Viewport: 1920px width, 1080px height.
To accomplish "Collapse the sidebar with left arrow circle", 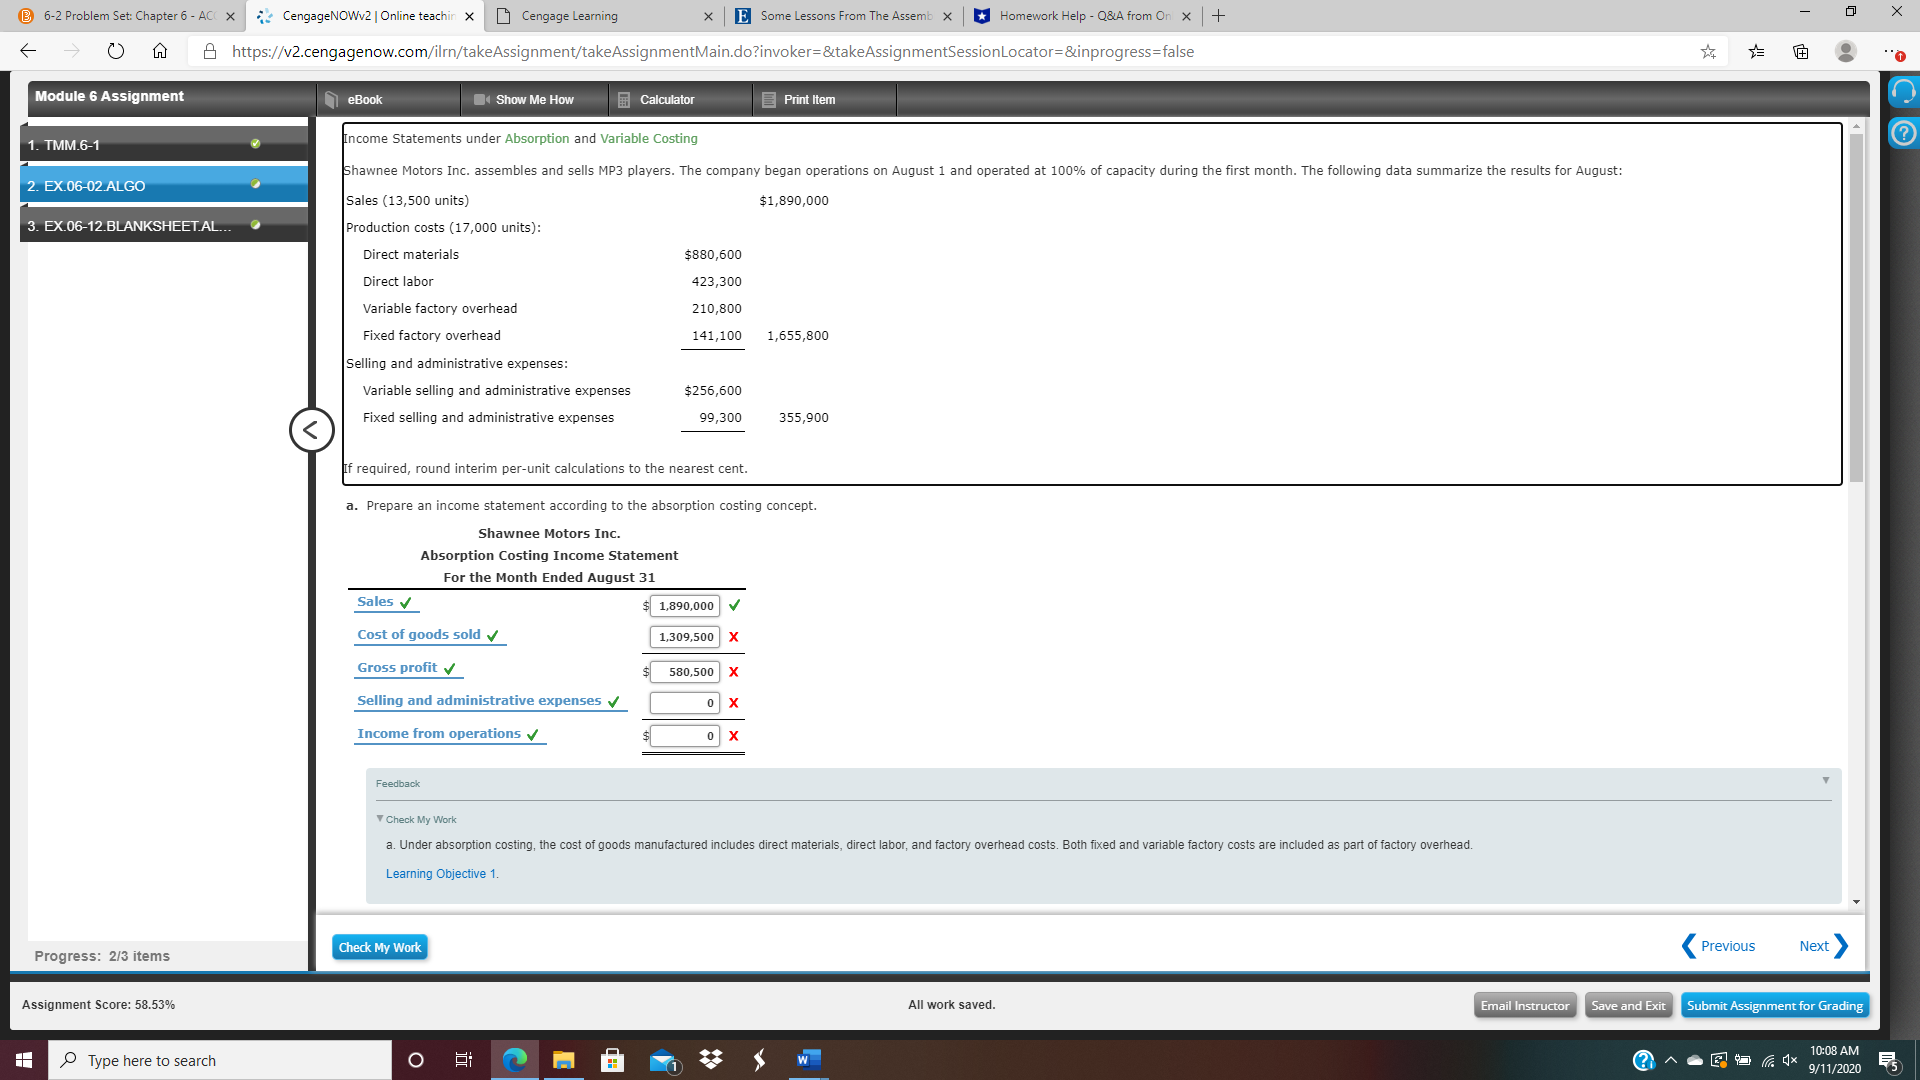I will [311, 430].
